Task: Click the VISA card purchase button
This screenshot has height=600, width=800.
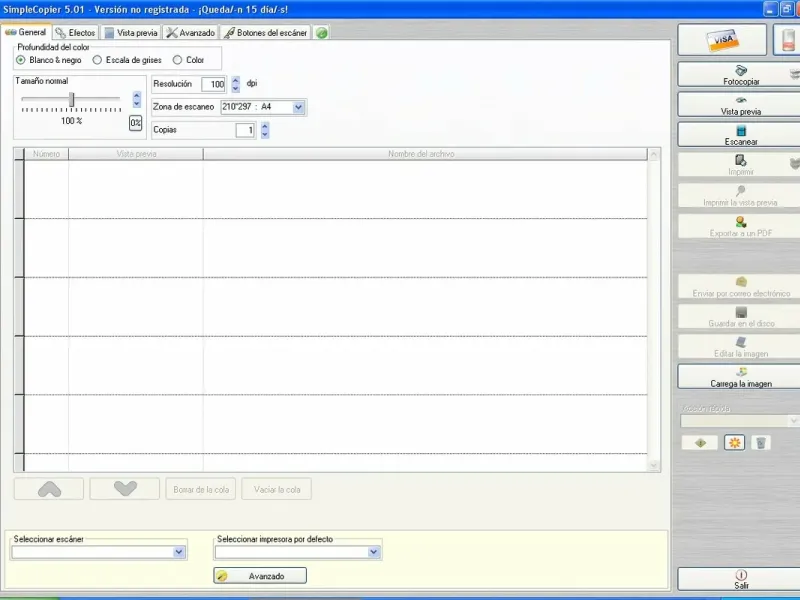Action: pos(722,40)
